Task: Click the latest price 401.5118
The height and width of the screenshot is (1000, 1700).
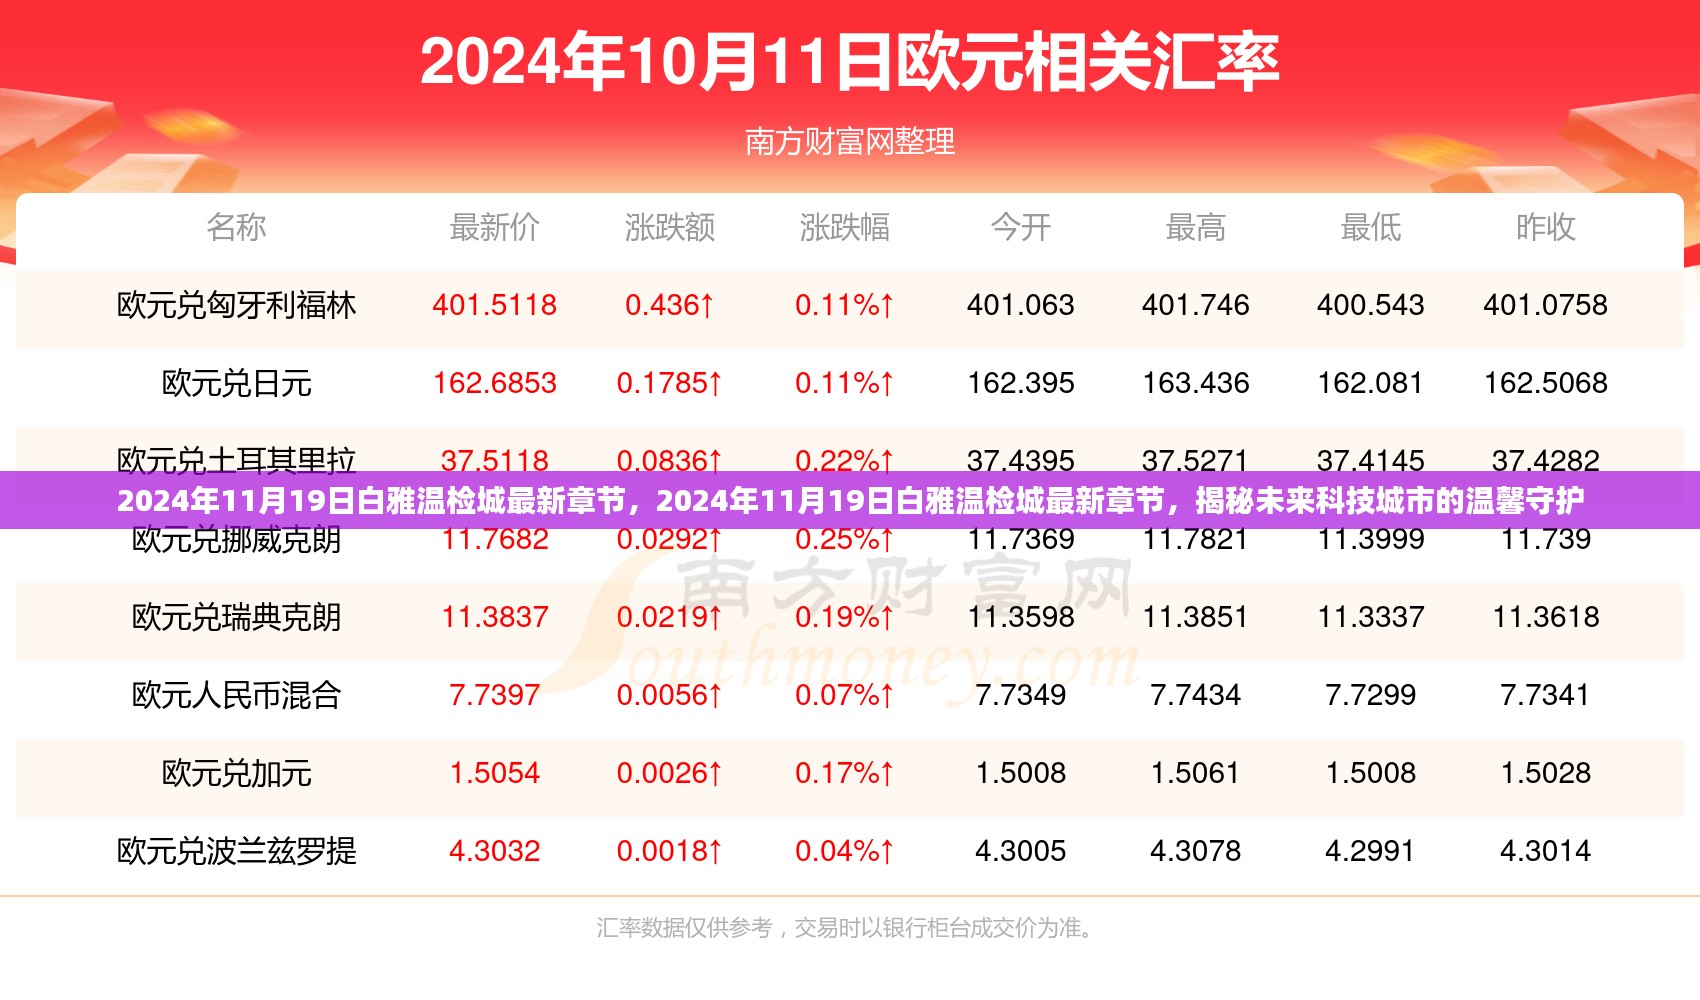Action: (494, 305)
